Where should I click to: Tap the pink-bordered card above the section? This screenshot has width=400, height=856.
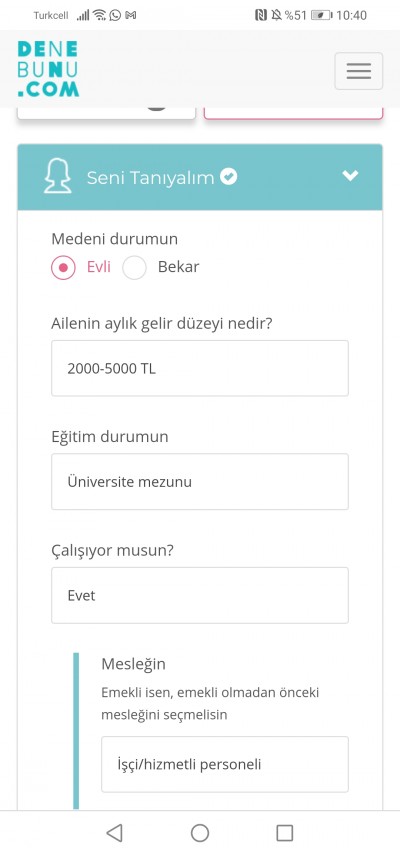tap(294, 113)
